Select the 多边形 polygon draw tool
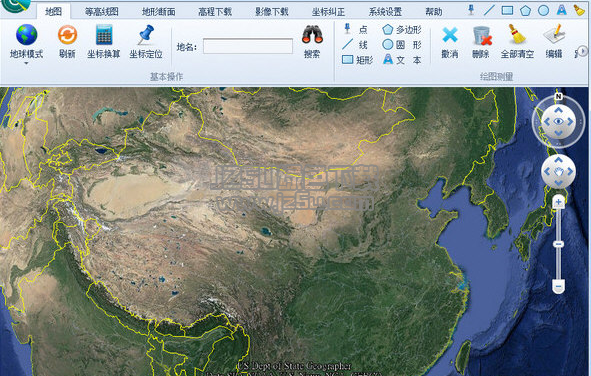 402,29
